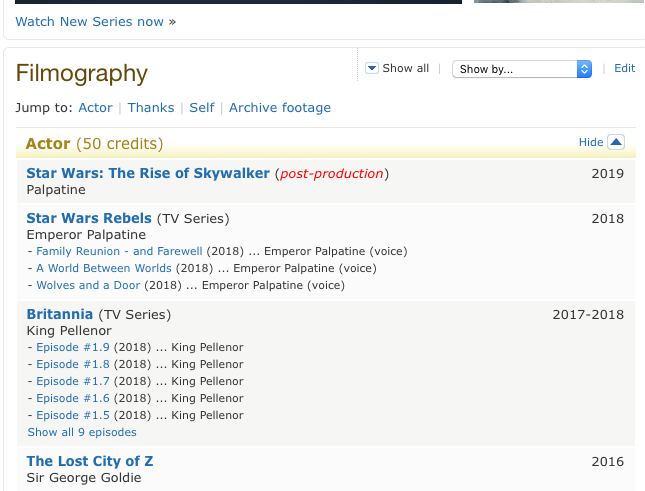Viewport: 645px width, 491px height.
Task: Open episode Wolves and a Door
Action: tap(88, 285)
